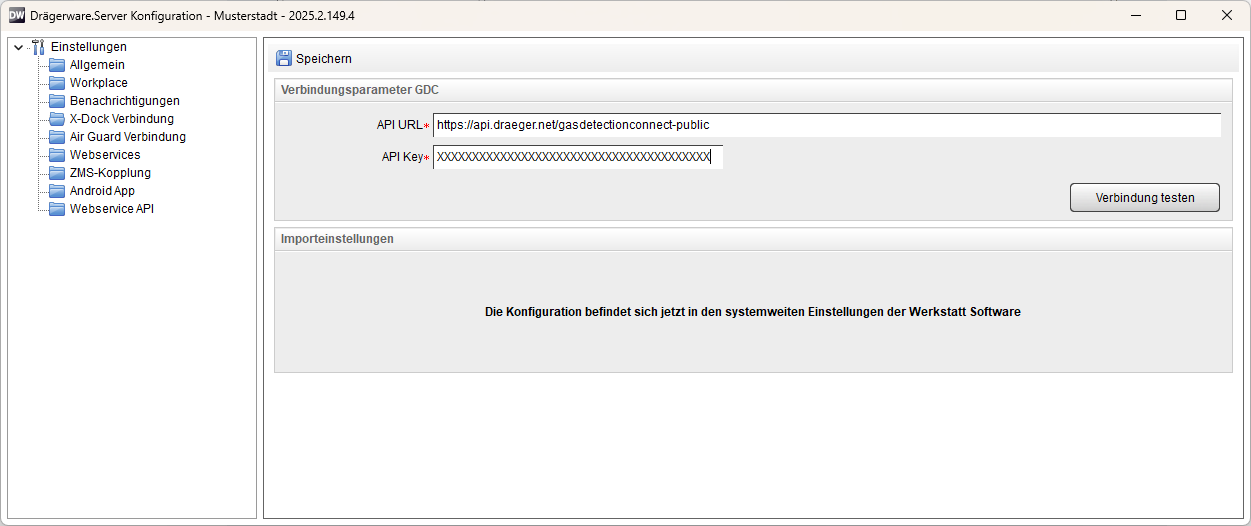Click the DW application icon in title bar
The width and height of the screenshot is (1251, 526).
[17, 15]
